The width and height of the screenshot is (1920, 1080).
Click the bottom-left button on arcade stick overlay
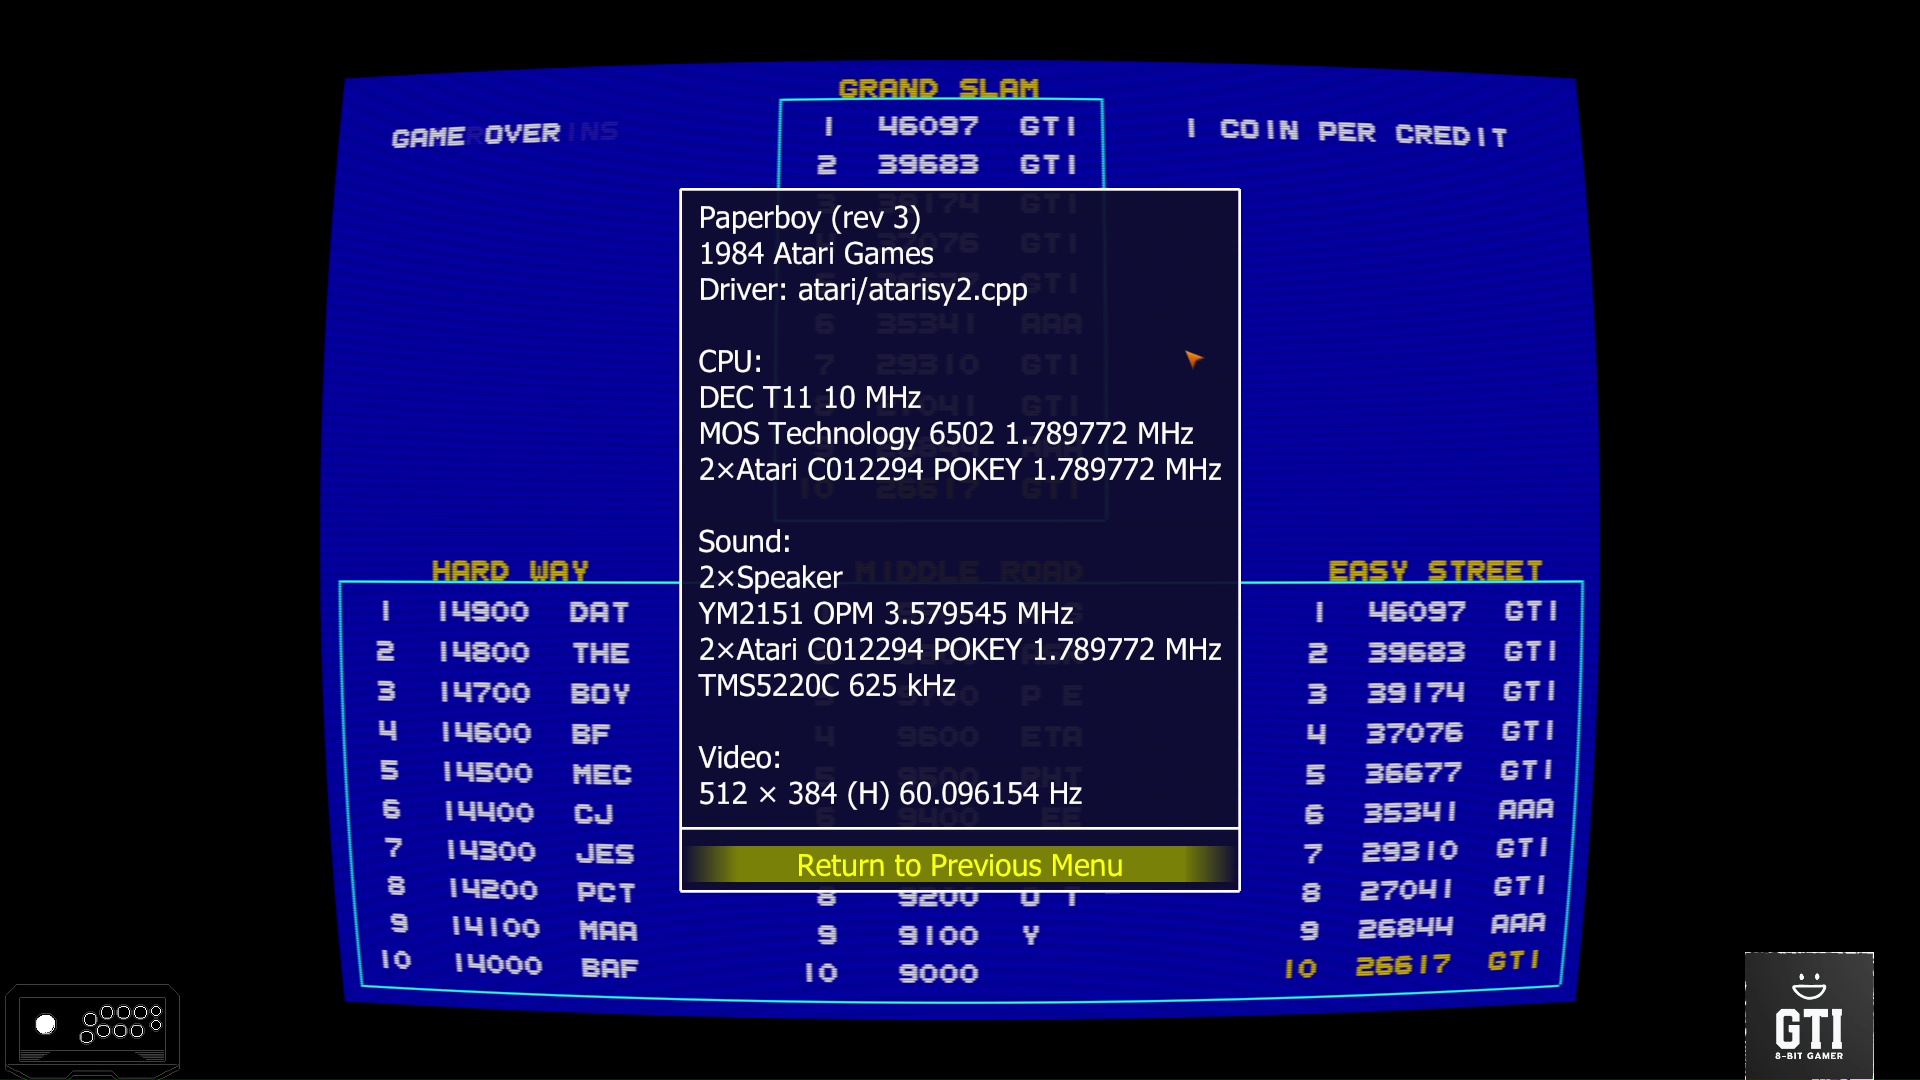click(87, 1037)
